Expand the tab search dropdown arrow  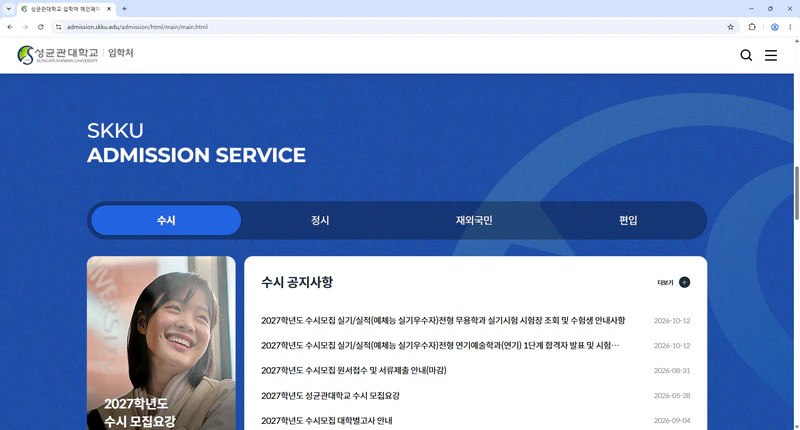tap(8, 9)
